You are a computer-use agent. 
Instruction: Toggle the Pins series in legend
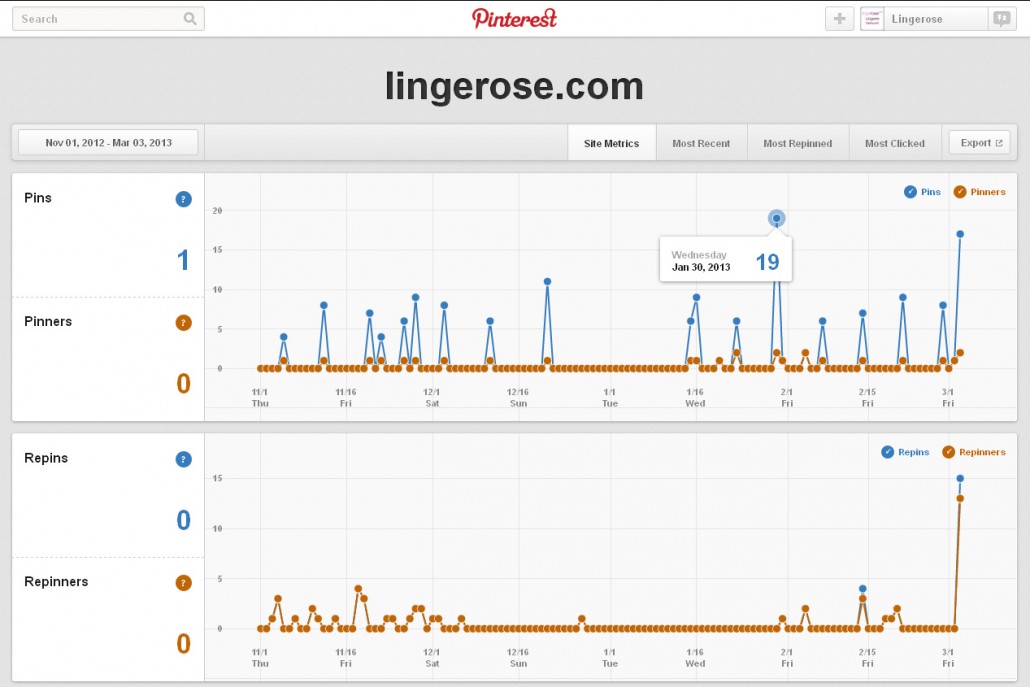pyautogui.click(x=922, y=192)
